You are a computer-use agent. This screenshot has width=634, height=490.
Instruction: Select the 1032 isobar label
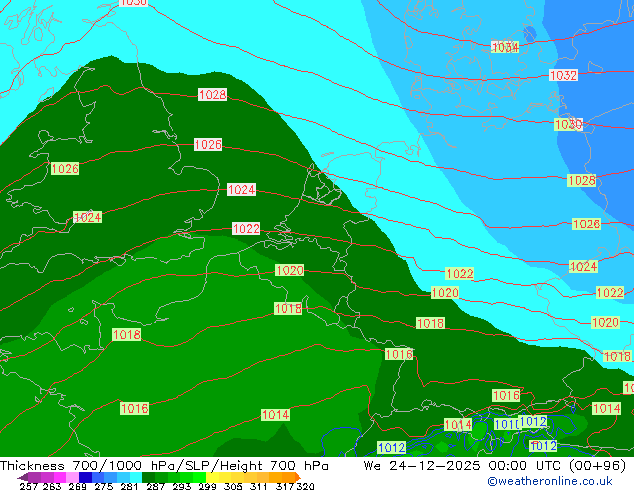click(x=563, y=75)
